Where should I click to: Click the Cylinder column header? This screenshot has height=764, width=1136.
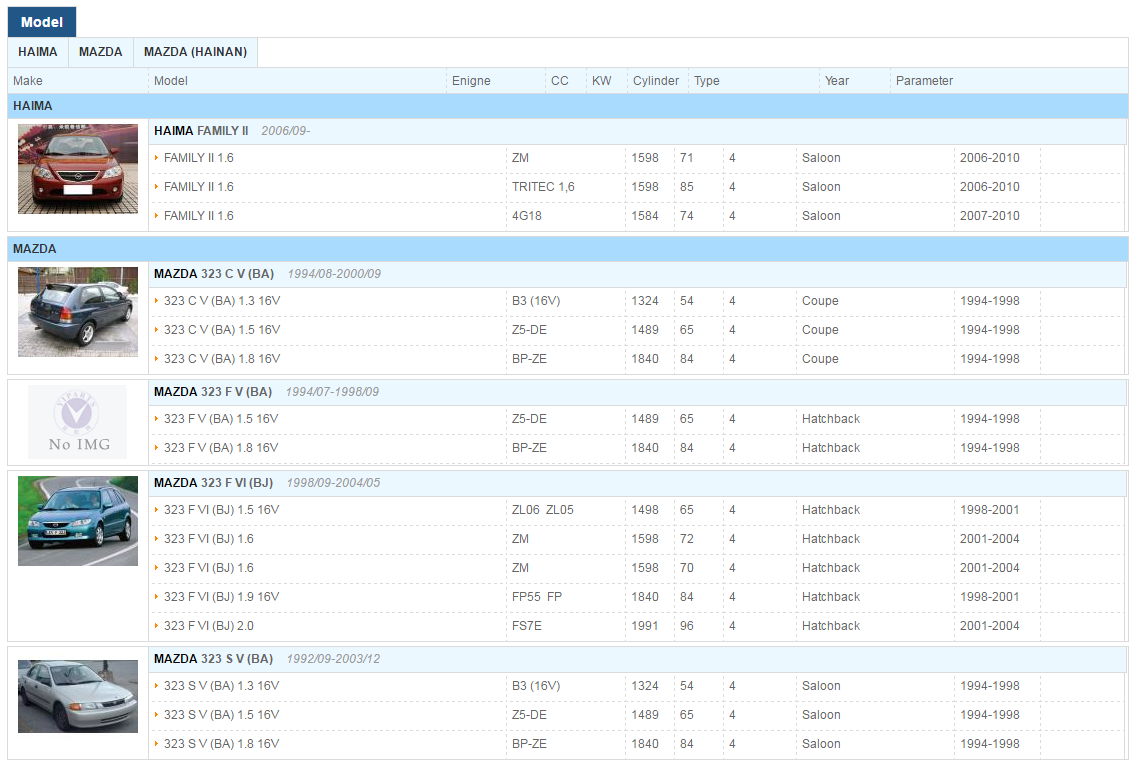(x=656, y=81)
